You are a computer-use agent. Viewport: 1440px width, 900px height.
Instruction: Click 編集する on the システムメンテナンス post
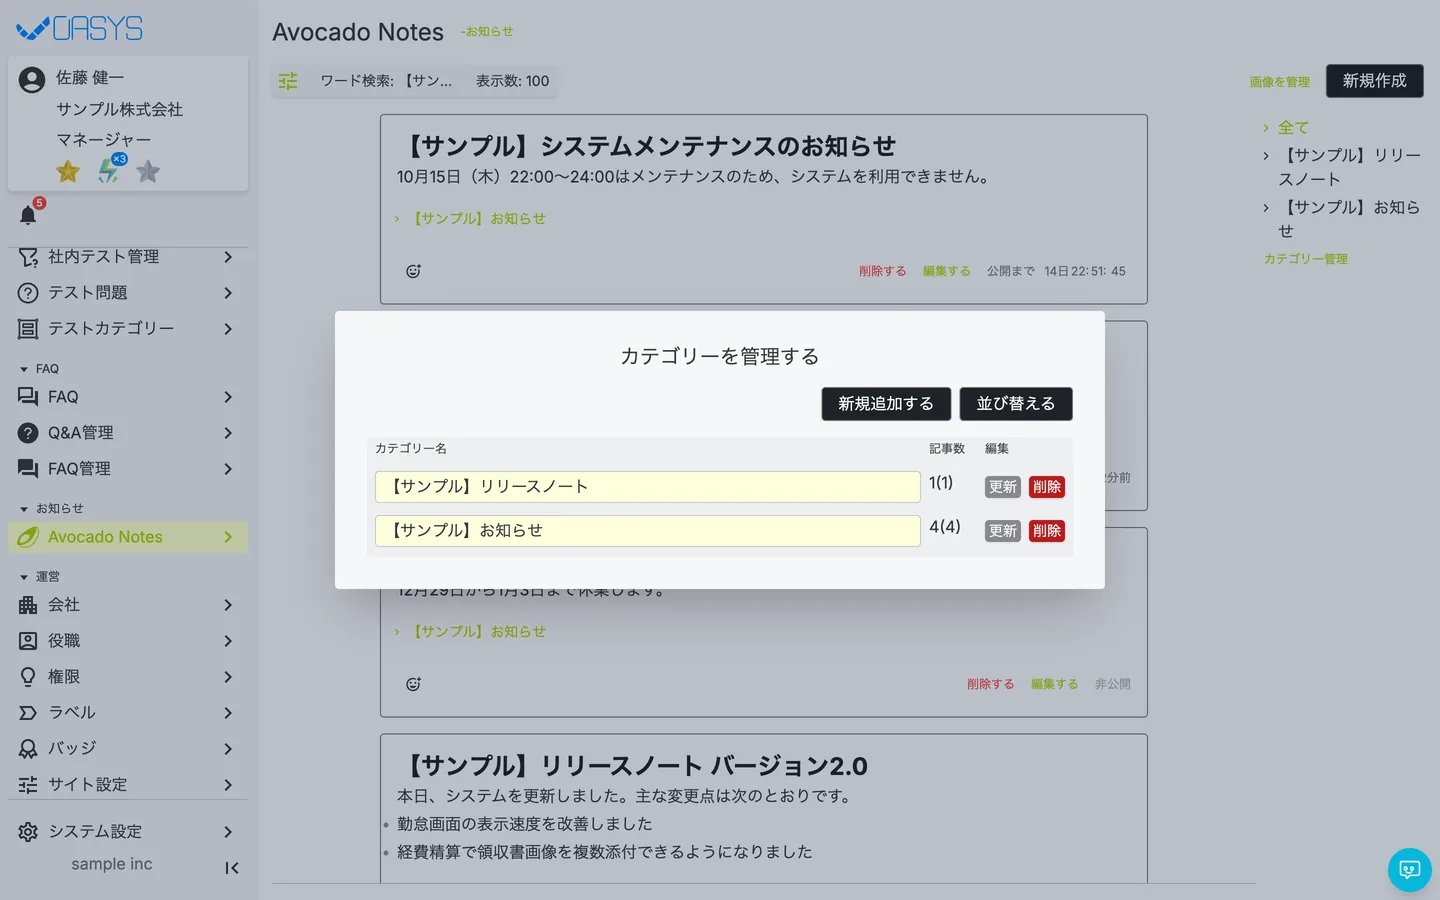946,271
